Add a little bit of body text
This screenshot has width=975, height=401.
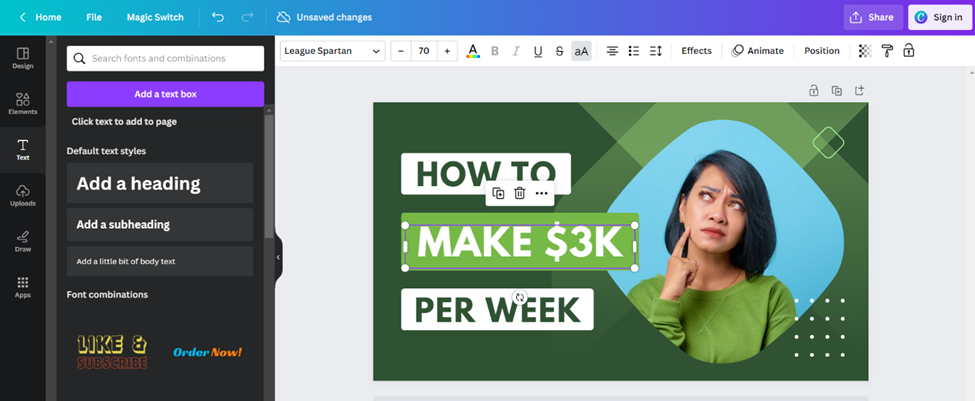[160, 261]
